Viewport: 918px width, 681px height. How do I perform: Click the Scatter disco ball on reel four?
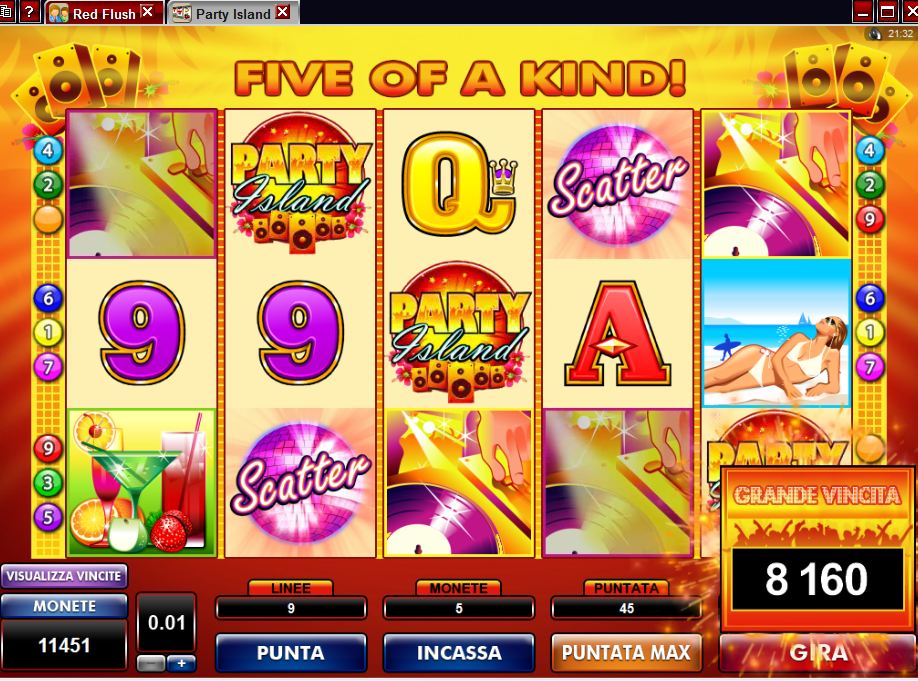click(618, 183)
